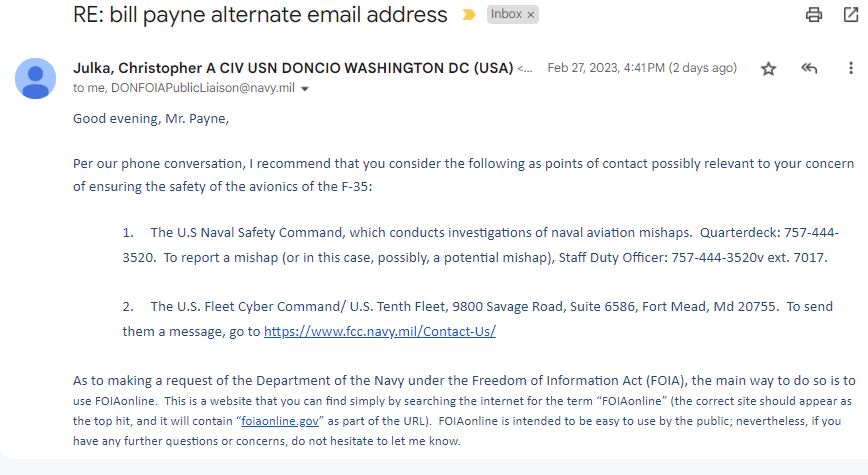The height and width of the screenshot is (475, 868).
Task: Expand recipient details with the small down arrow
Action: [304, 89]
